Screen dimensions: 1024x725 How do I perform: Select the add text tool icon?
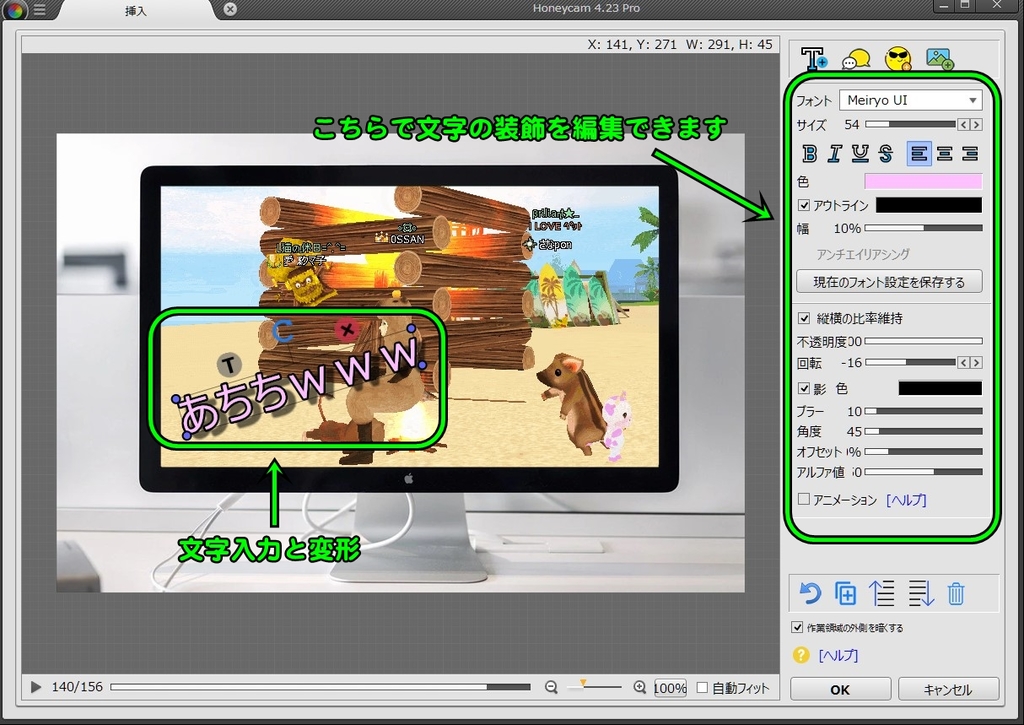814,59
